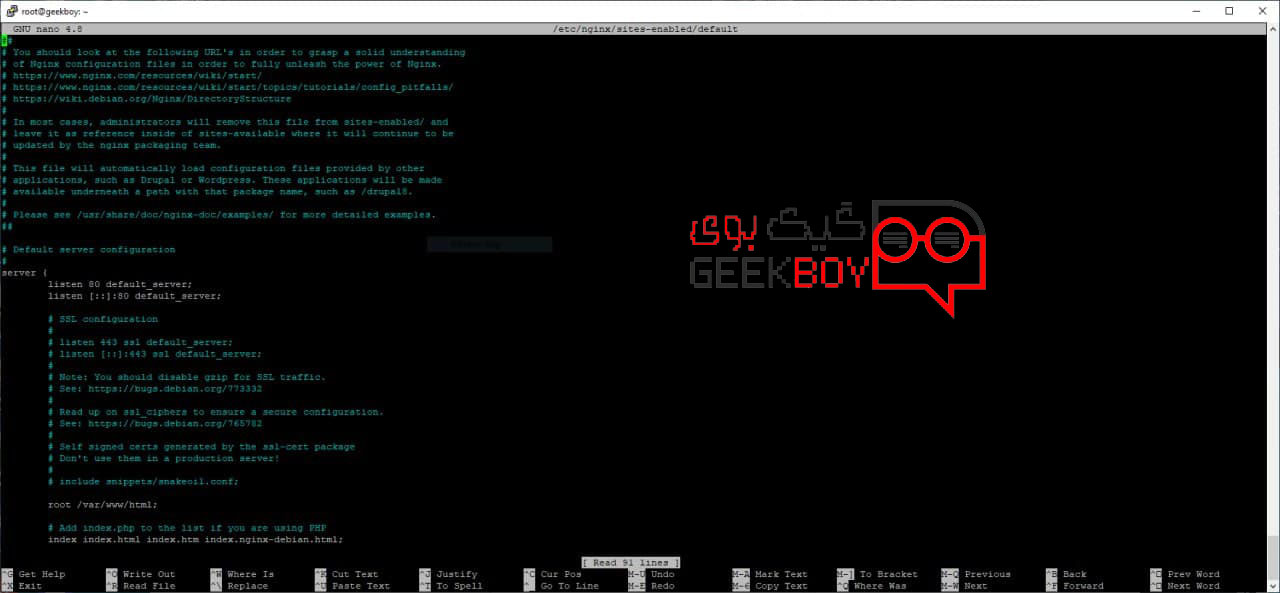Click the Justify shortcut label
This screenshot has height=593, width=1280.
click(456, 574)
